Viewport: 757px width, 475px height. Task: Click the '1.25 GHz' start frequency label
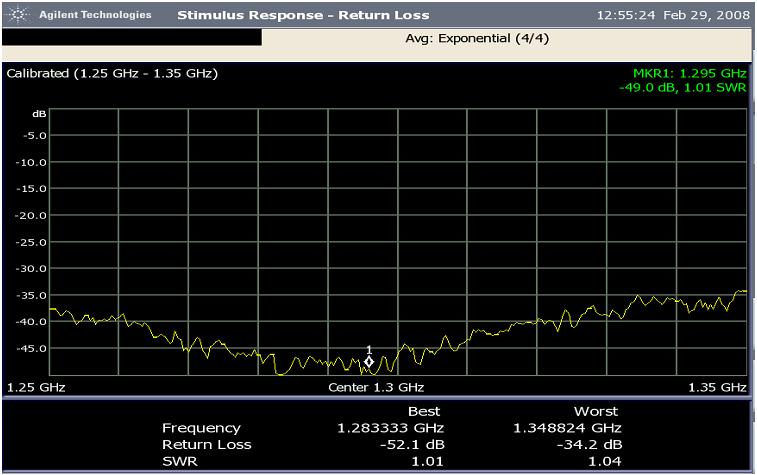tap(36, 387)
